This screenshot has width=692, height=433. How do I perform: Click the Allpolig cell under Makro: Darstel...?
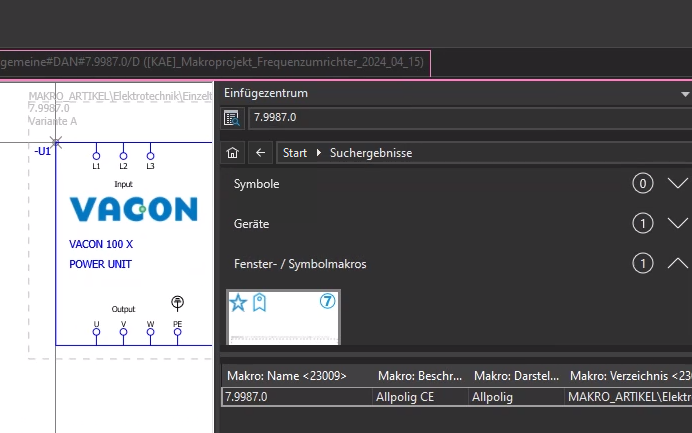[516, 397]
